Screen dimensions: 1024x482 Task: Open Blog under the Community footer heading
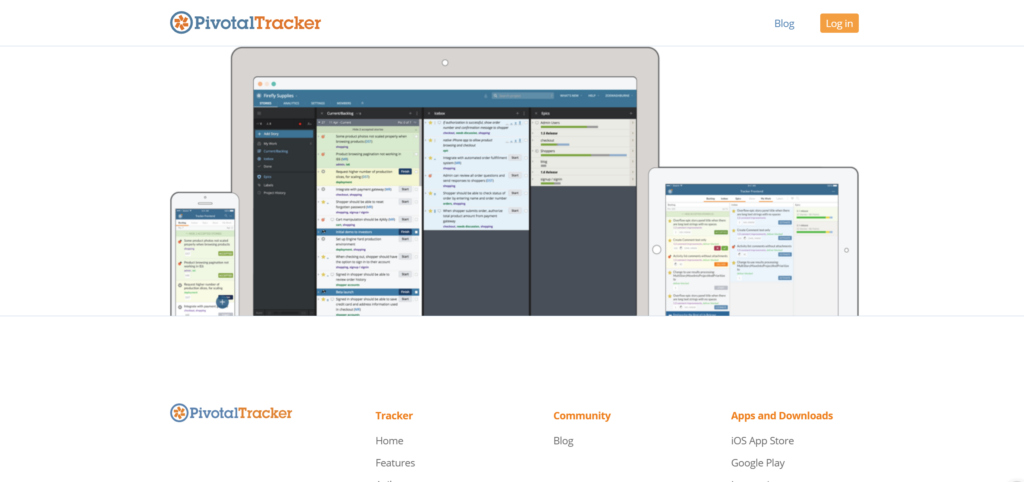563,441
